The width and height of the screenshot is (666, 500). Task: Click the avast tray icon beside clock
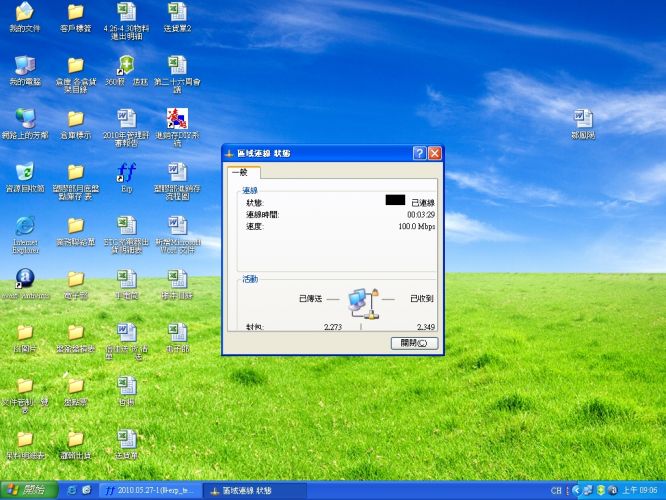[612, 491]
